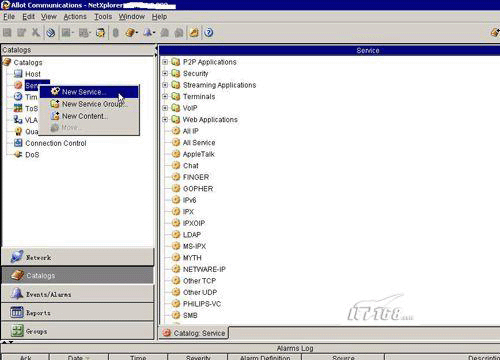Click the Security folder icon
The image size is (500, 360).
point(176,73)
